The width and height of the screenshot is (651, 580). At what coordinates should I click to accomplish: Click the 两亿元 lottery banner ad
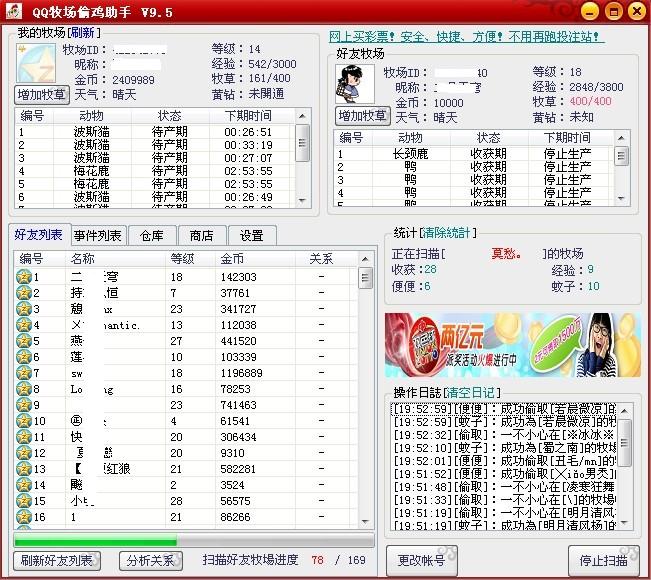[x=513, y=345]
